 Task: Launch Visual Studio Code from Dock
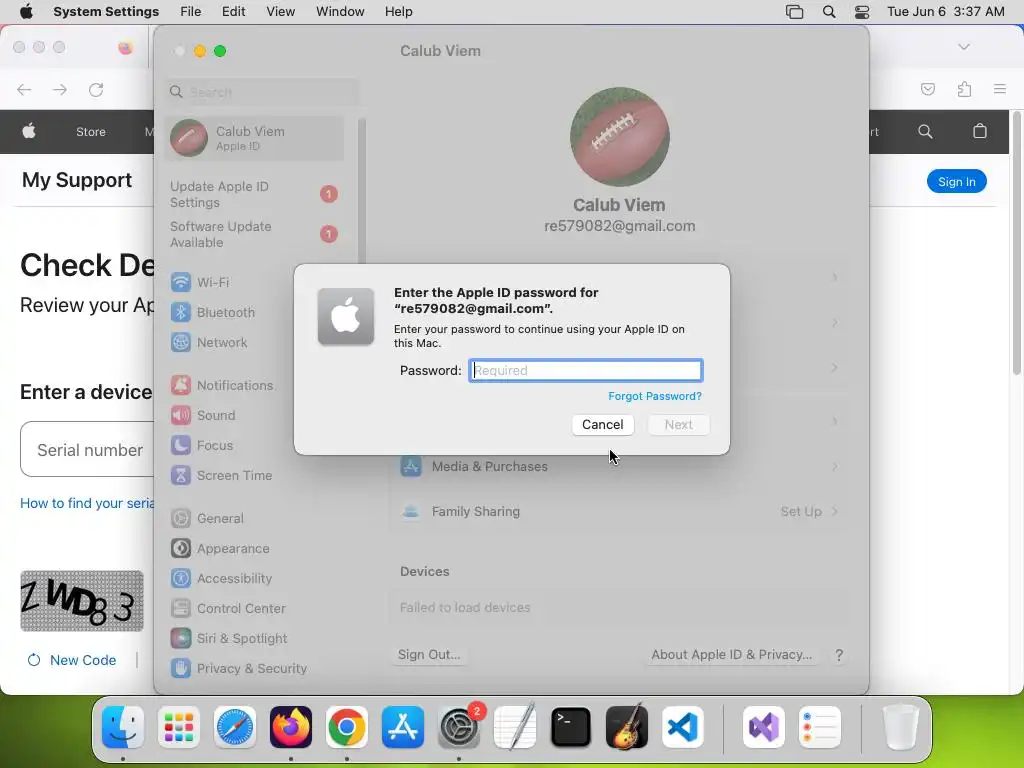[x=682, y=727]
